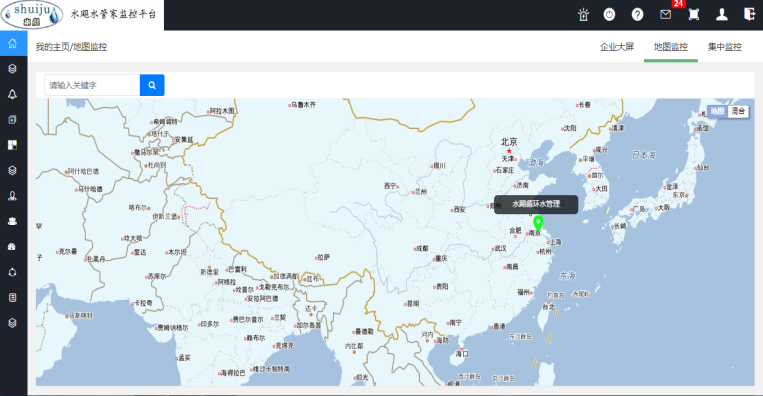Image resolution: width=763 pixels, height=396 pixels.
Task: Click the power icon in top bar
Action: click(609, 15)
